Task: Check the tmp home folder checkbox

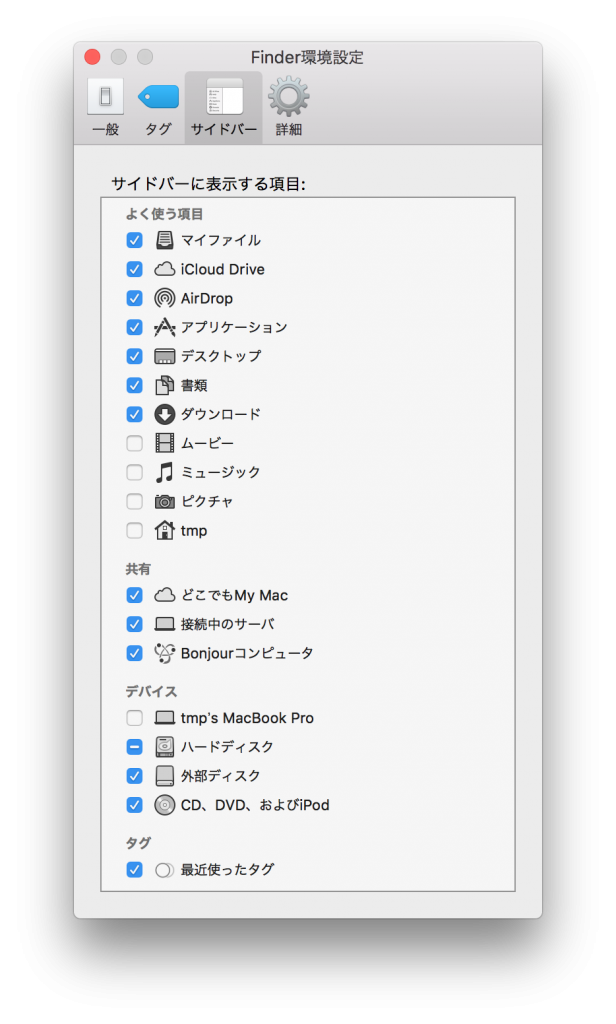Action: click(x=135, y=530)
